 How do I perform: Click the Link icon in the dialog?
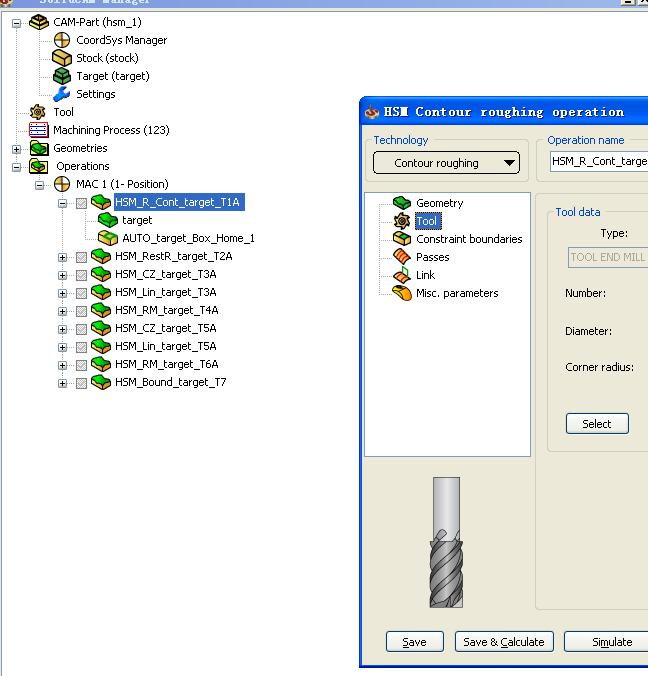402,275
